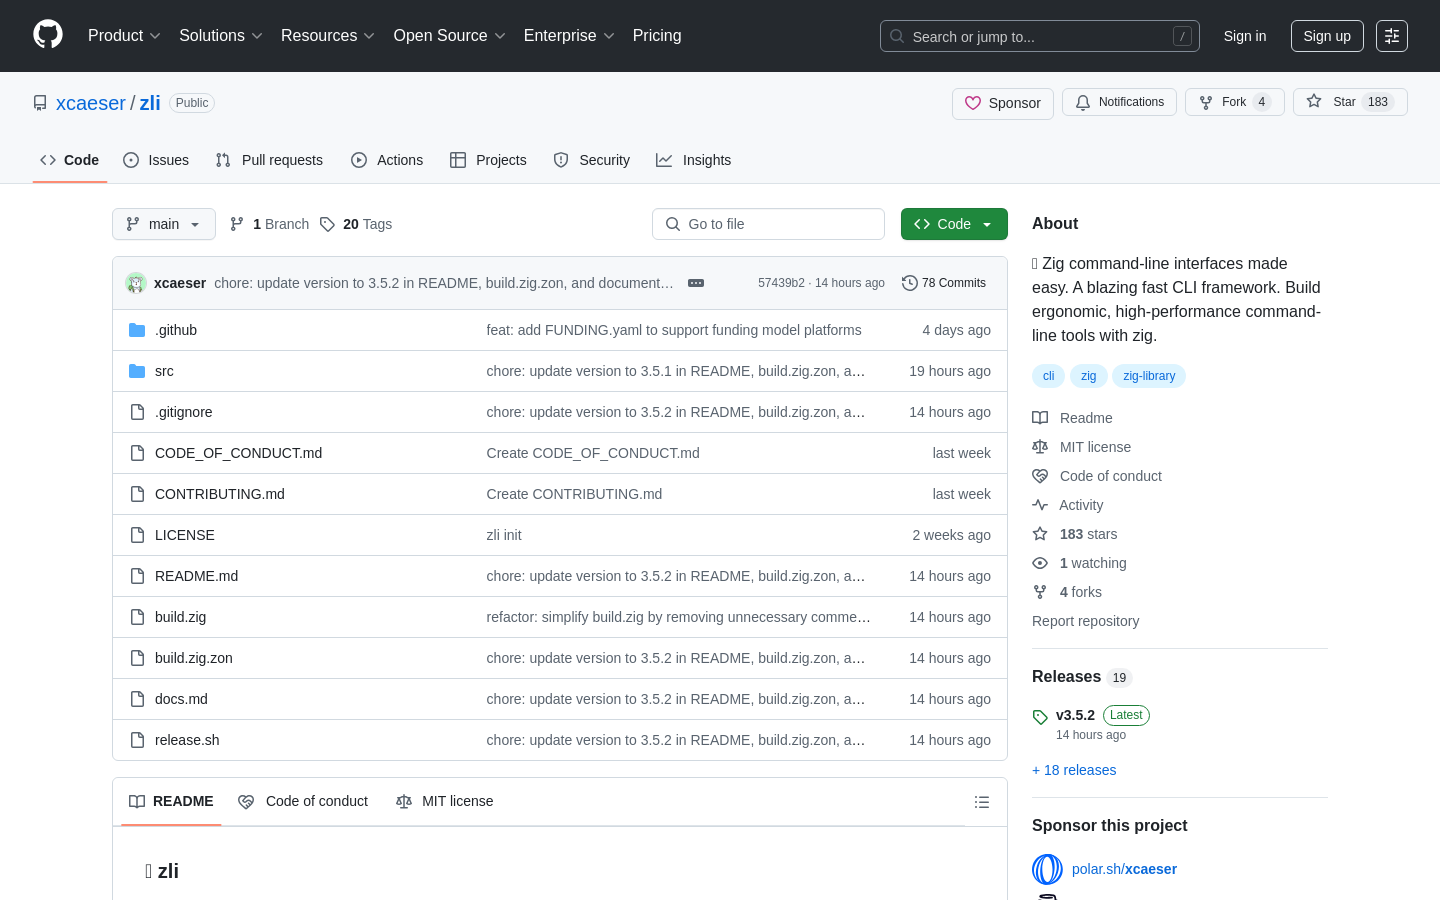This screenshot has width=1440, height=900.
Task: Click Report repository
Action: [1085, 621]
